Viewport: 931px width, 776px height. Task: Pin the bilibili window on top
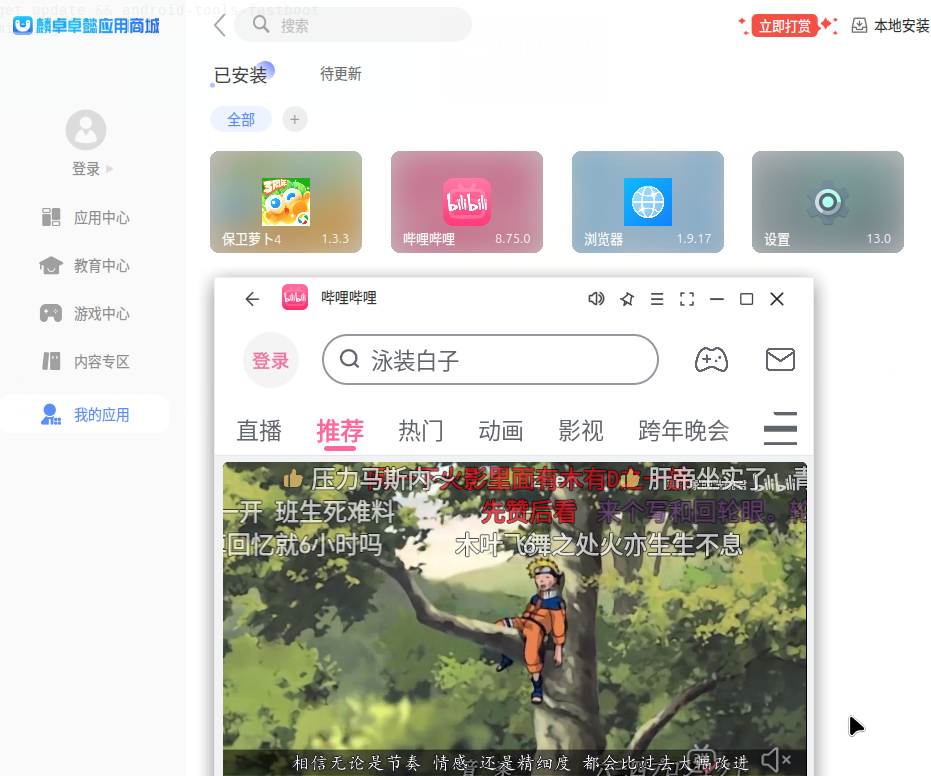pos(627,298)
